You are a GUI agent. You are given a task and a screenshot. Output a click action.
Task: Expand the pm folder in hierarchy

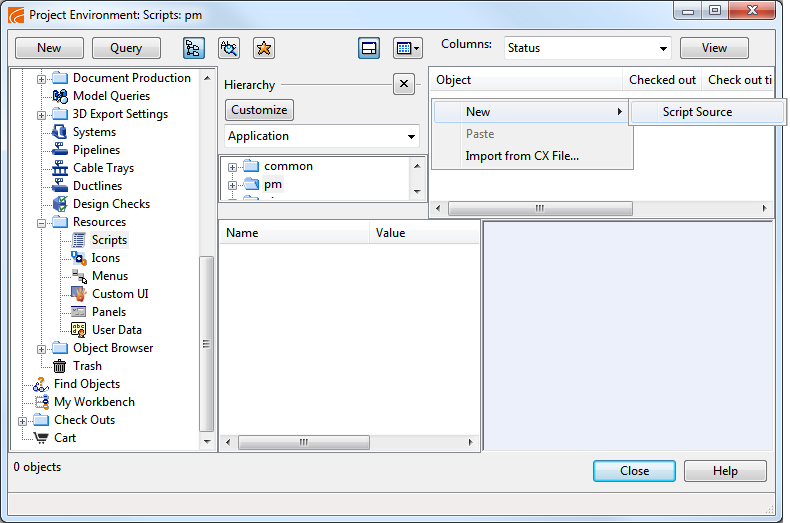click(x=232, y=185)
